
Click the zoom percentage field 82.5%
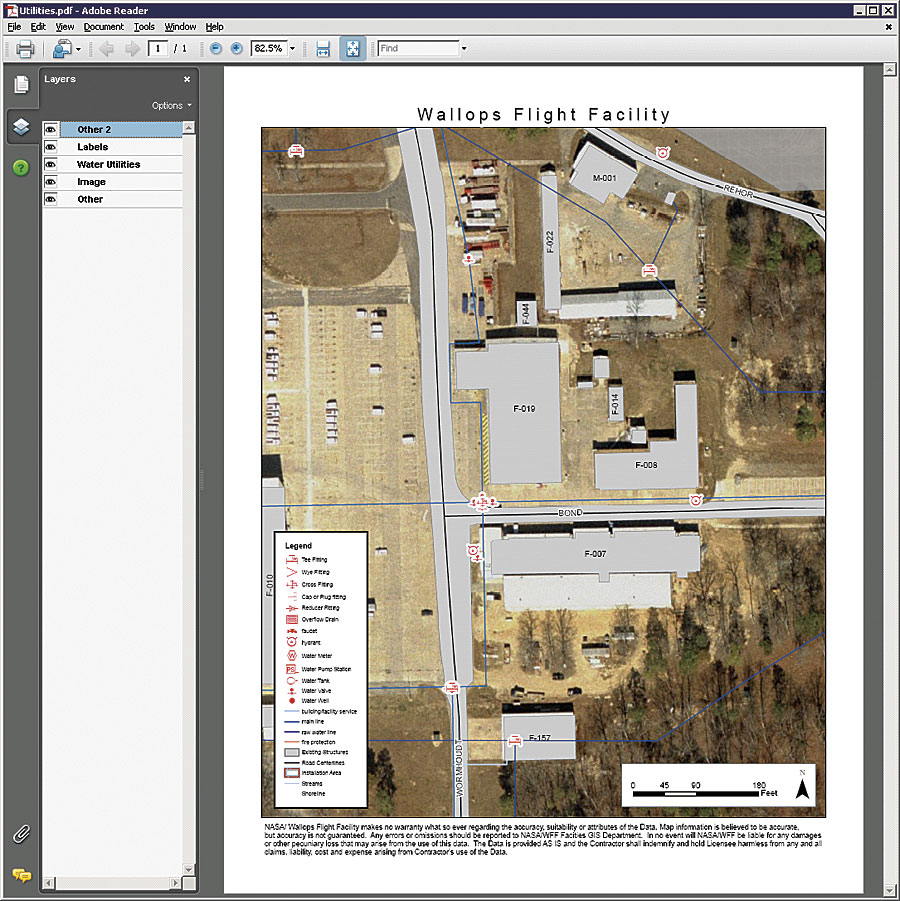click(268, 49)
